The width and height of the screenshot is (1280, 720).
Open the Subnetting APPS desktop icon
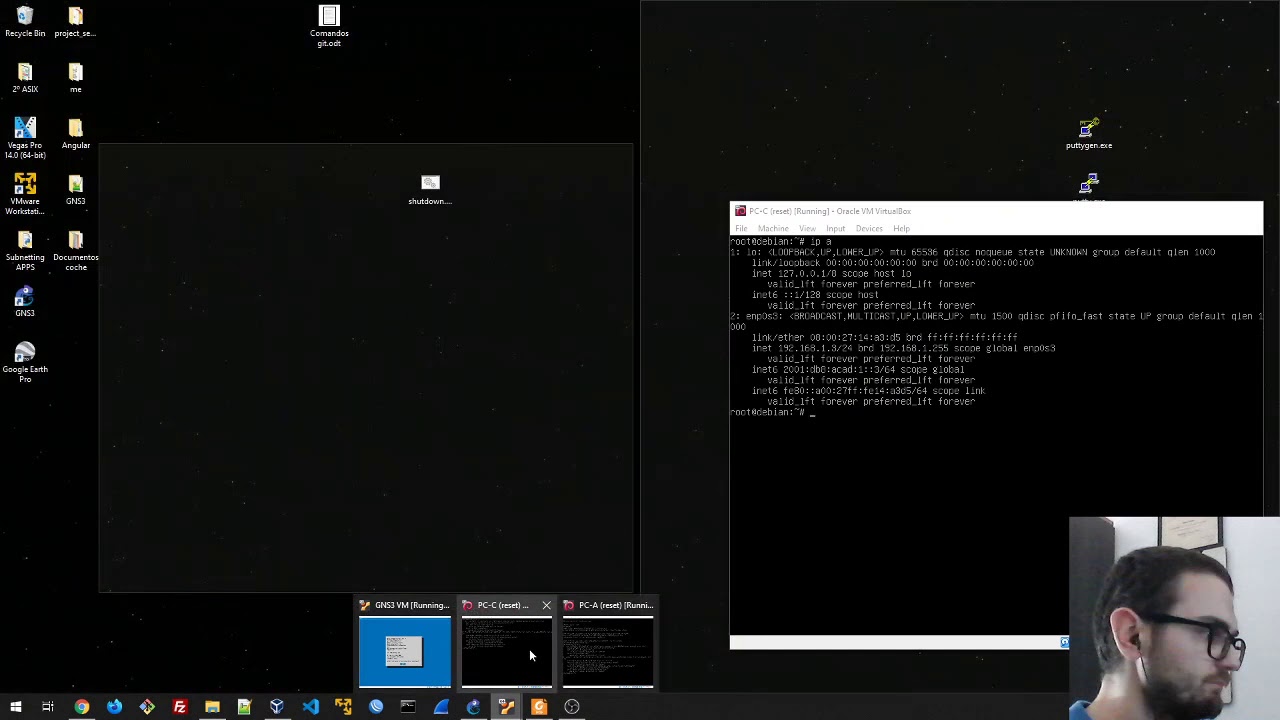[x=25, y=250]
